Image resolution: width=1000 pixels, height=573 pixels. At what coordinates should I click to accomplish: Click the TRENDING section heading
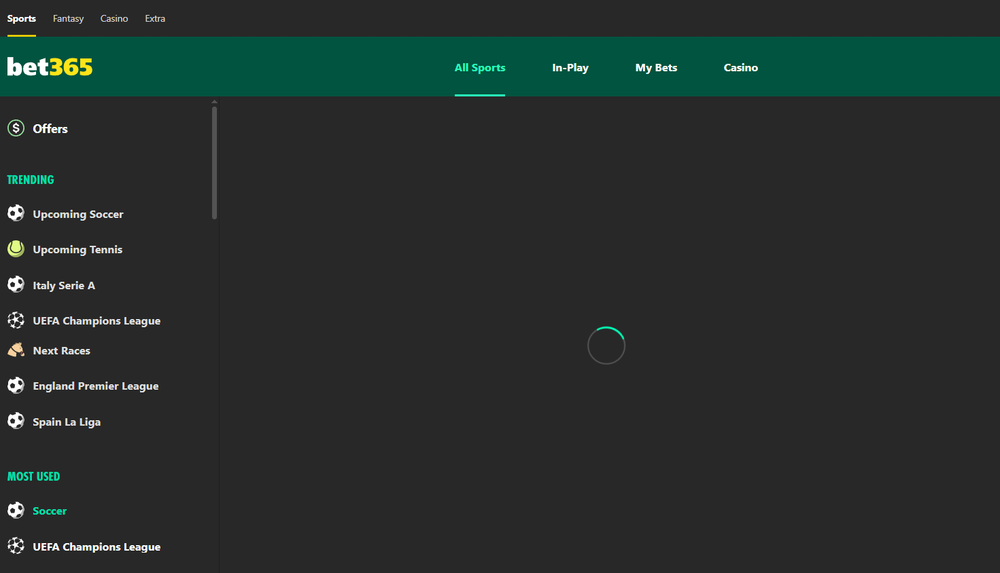tap(31, 180)
